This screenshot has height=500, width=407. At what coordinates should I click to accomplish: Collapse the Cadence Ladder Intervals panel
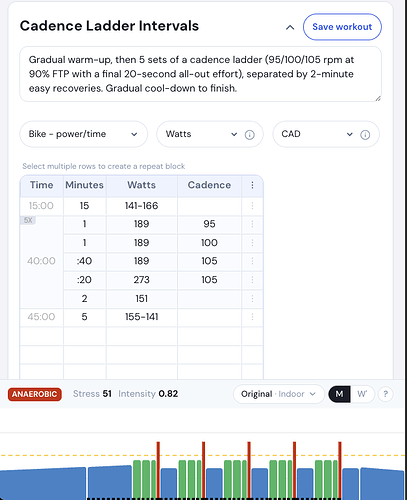click(x=290, y=27)
